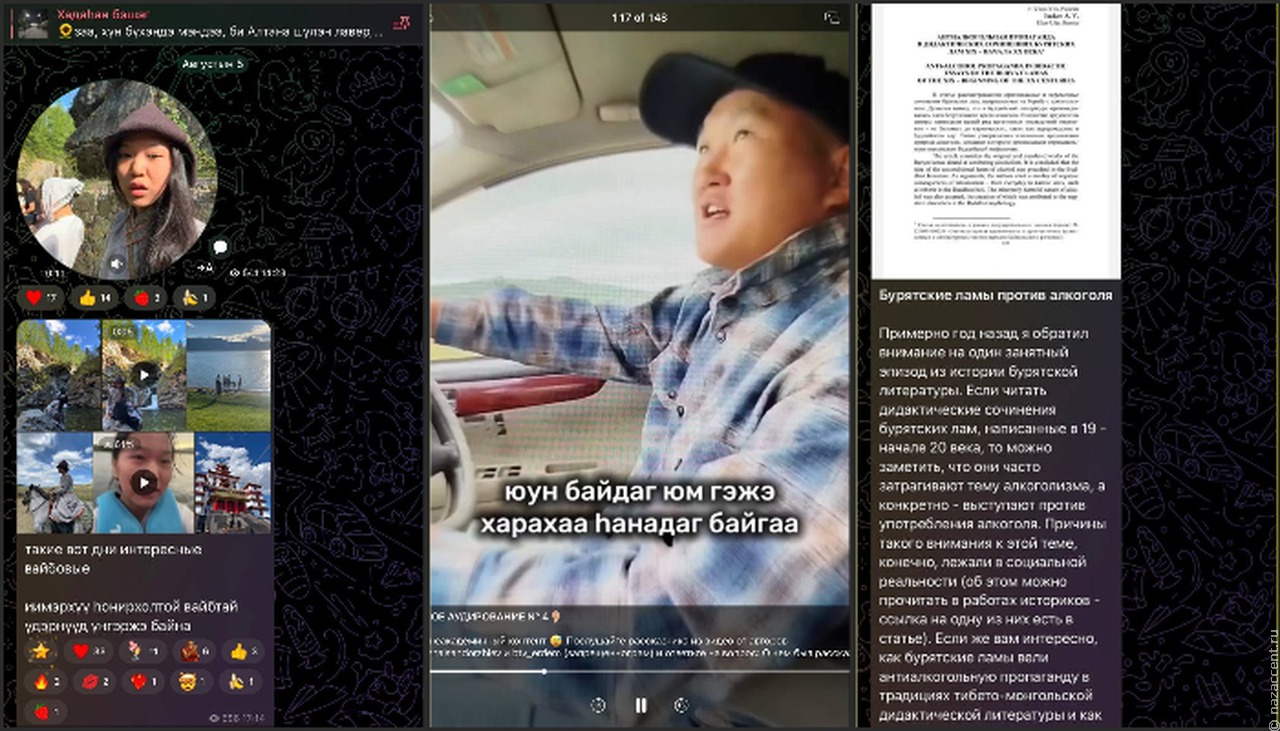Open the temple photo thumbnail
The width and height of the screenshot is (1280, 731).
(x=233, y=483)
